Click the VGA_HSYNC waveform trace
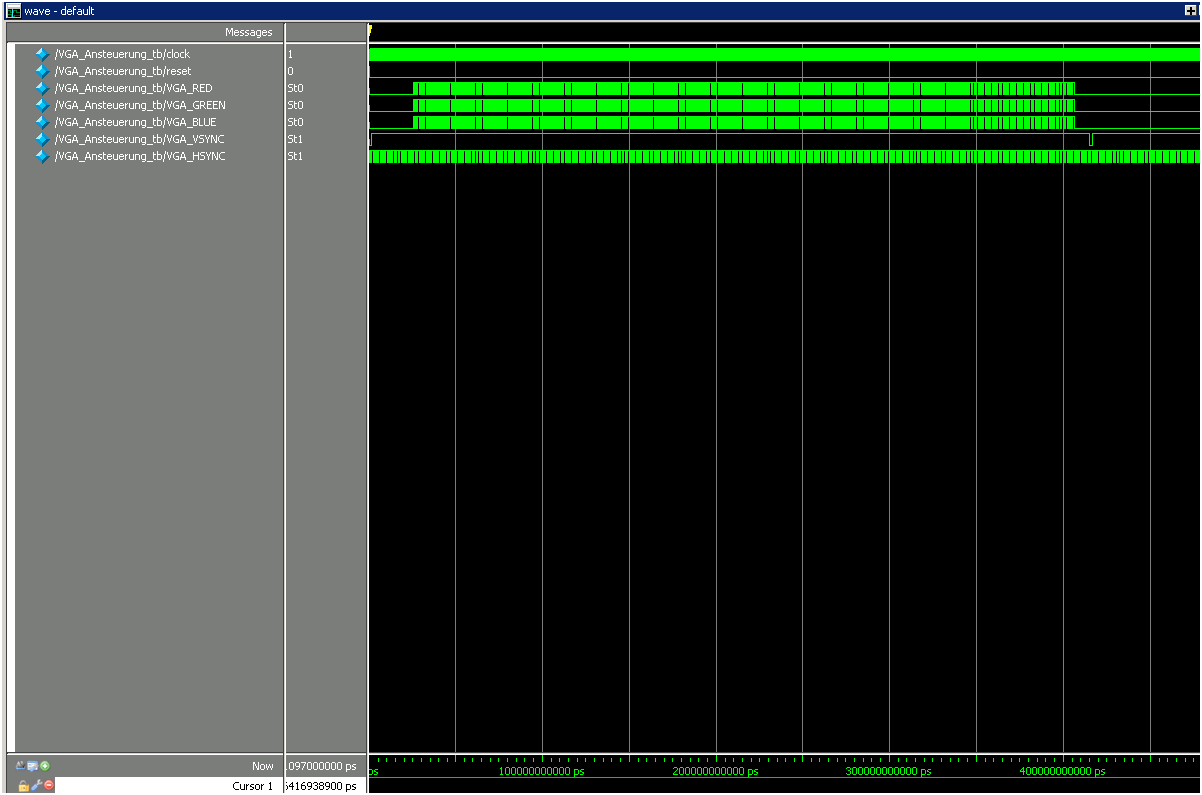The image size is (1202, 795). (x=785, y=156)
